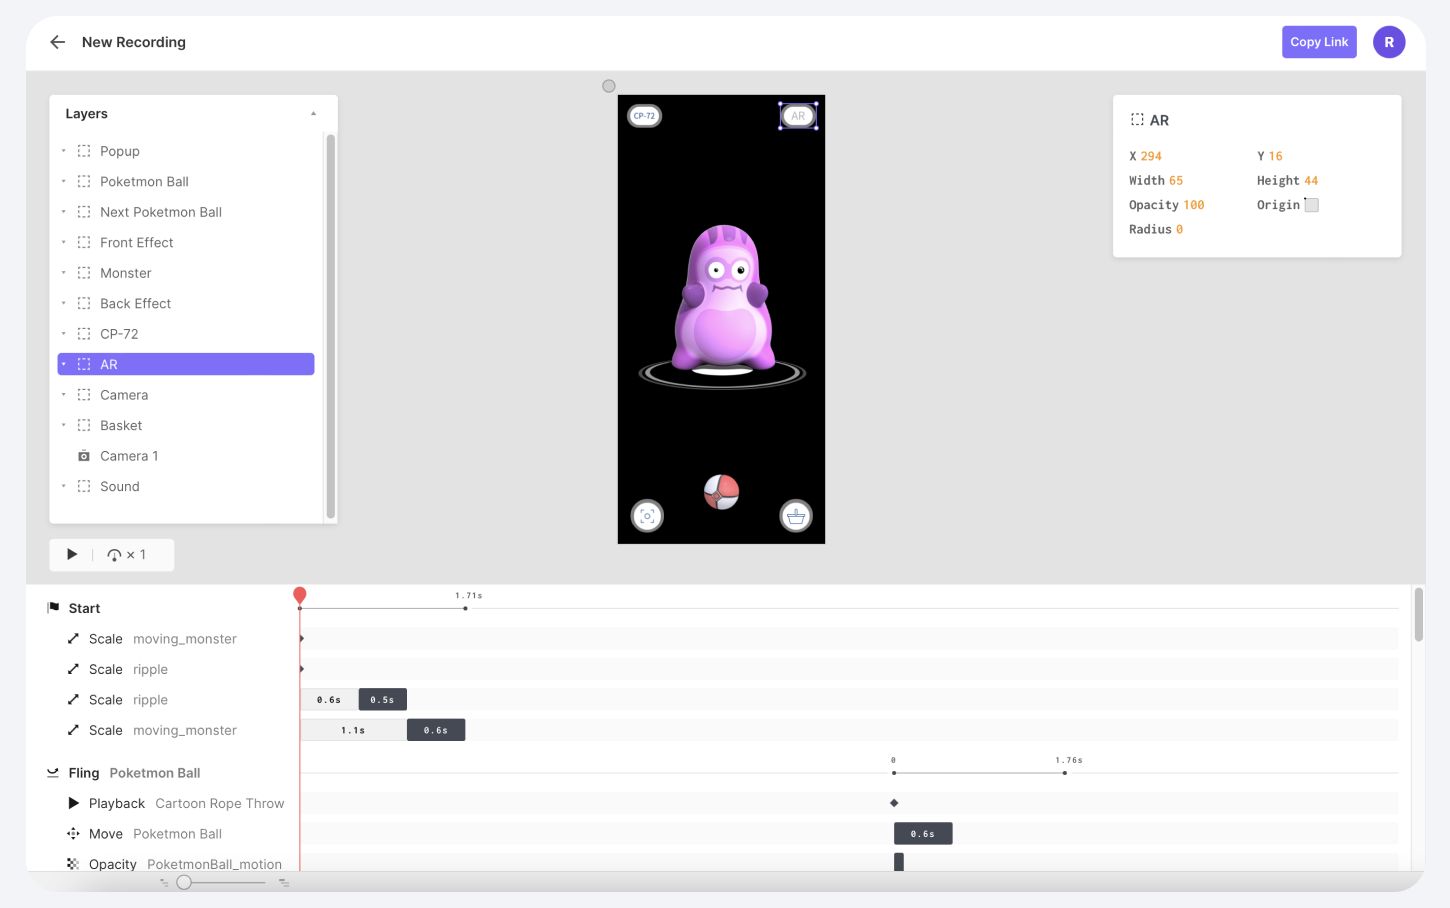Collapse the Layers panel with its arrow
Screen dimensions: 1450x908
[x=313, y=114]
